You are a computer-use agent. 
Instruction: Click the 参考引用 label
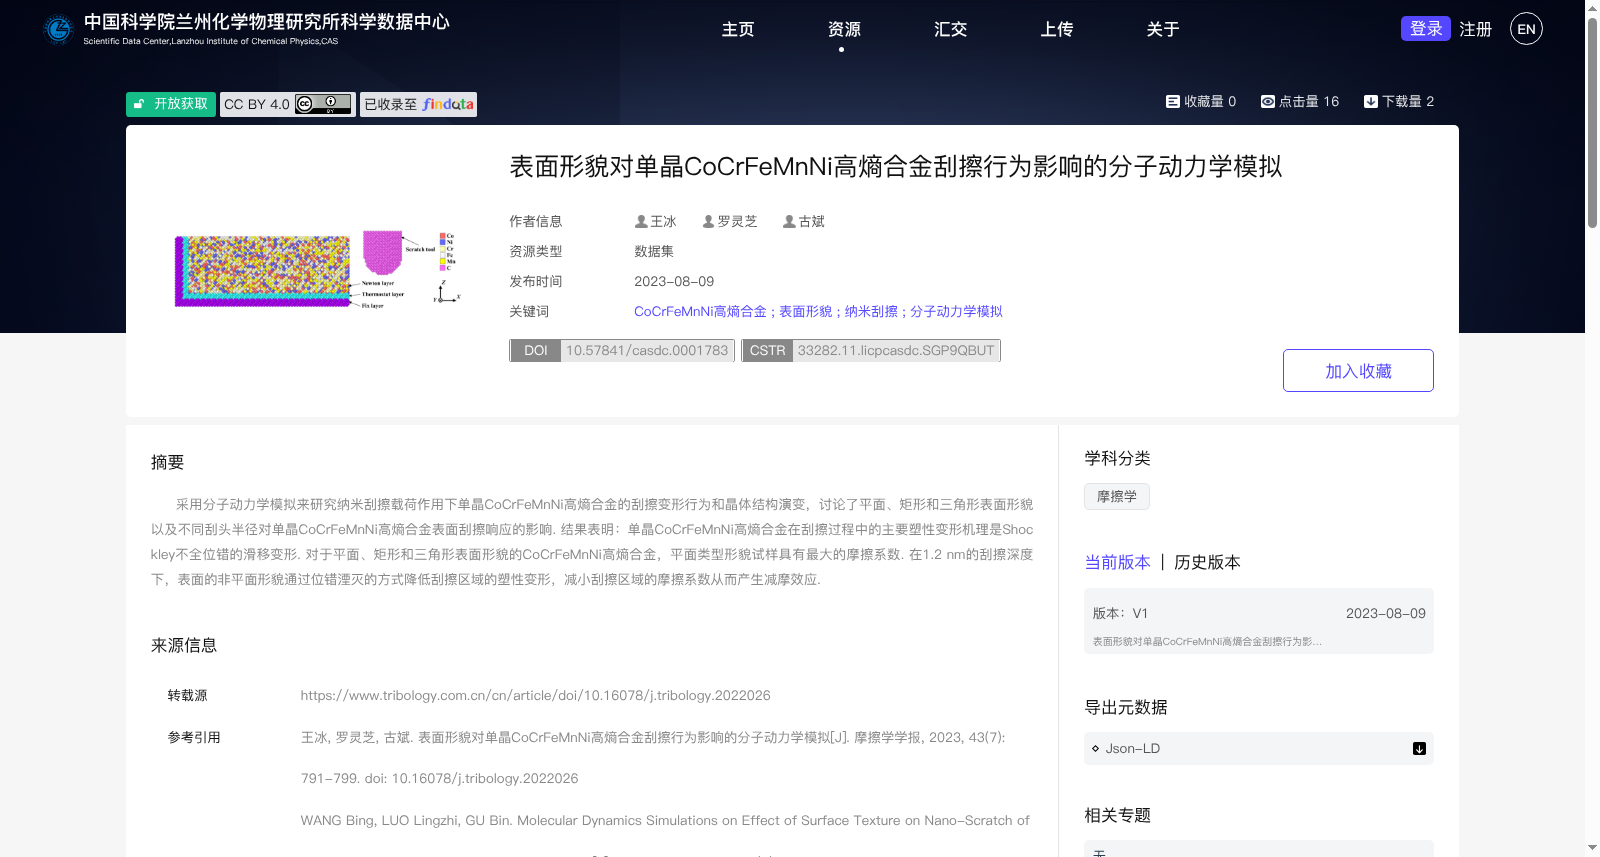[194, 737]
